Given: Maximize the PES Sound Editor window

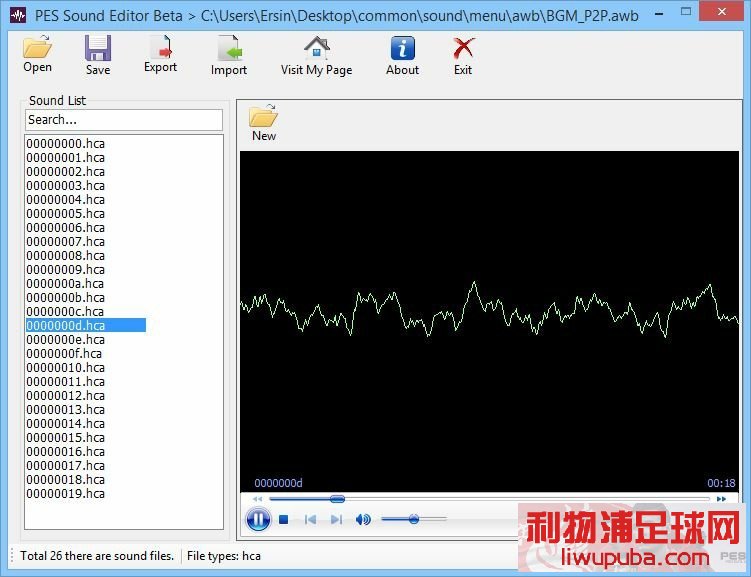Looking at the screenshot, I should 686,11.
